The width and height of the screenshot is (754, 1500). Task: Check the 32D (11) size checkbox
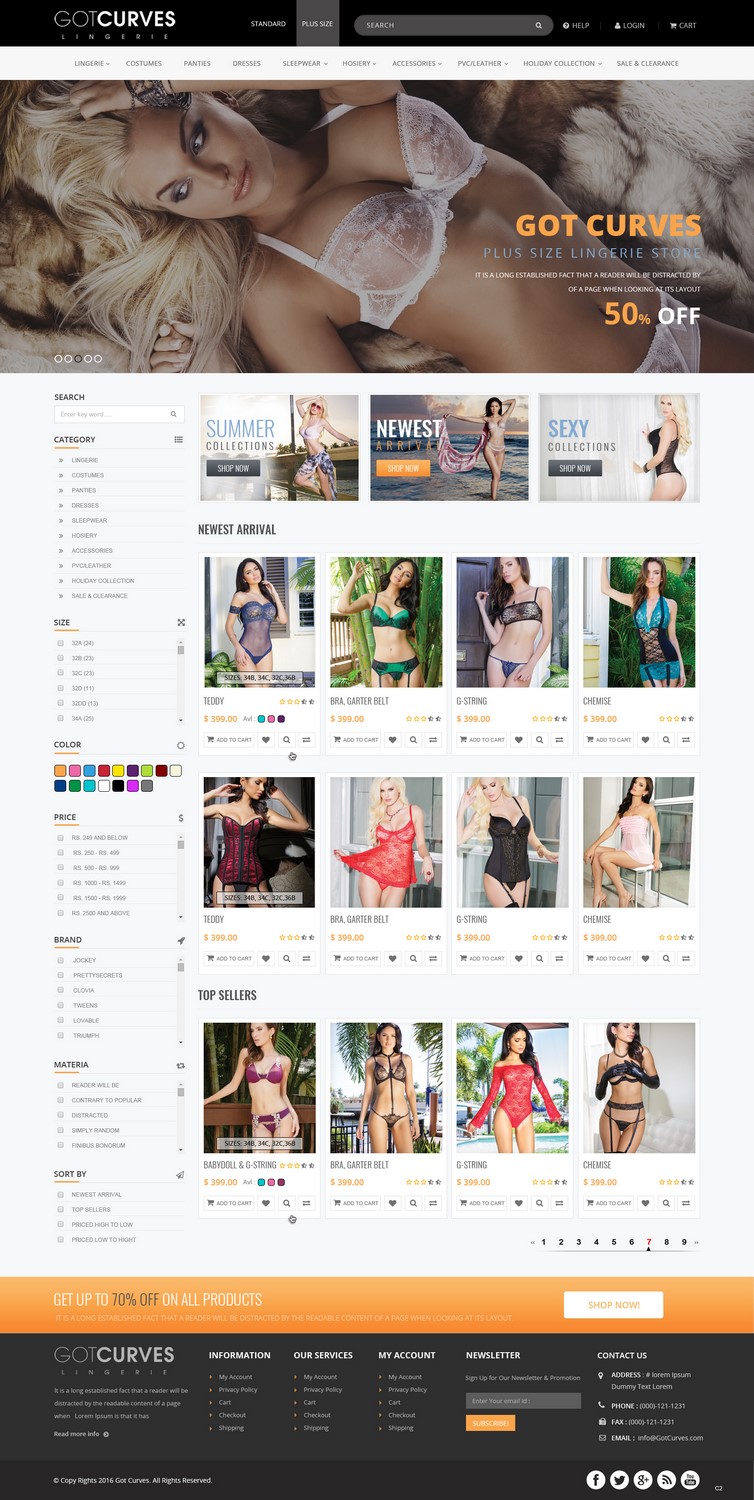pos(61,688)
